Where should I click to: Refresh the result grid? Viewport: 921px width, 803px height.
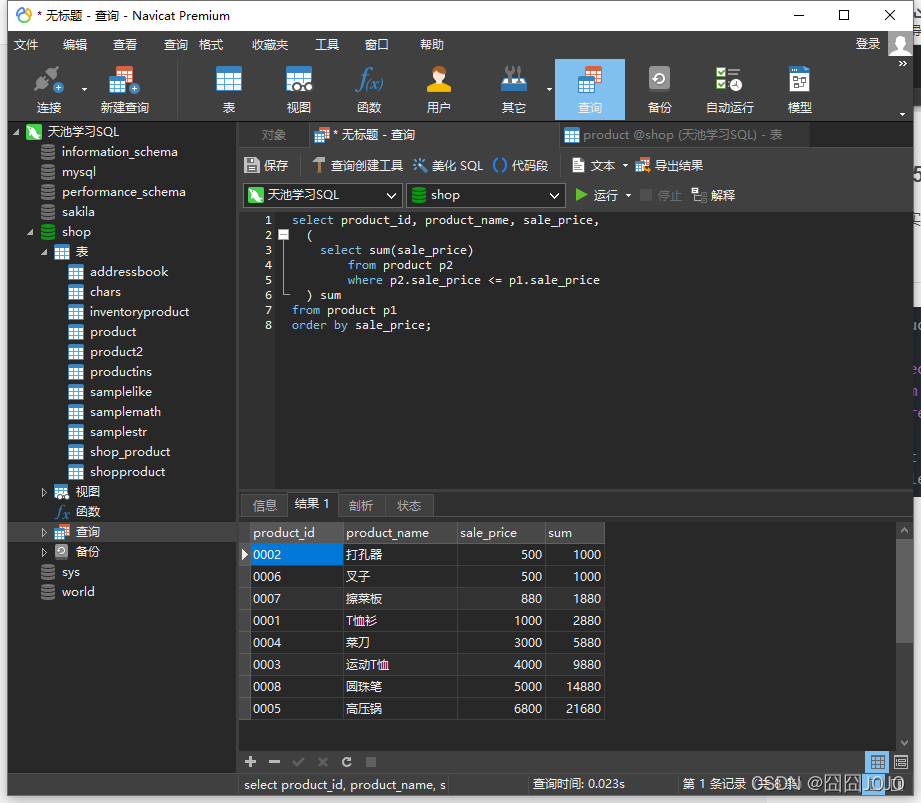(347, 762)
